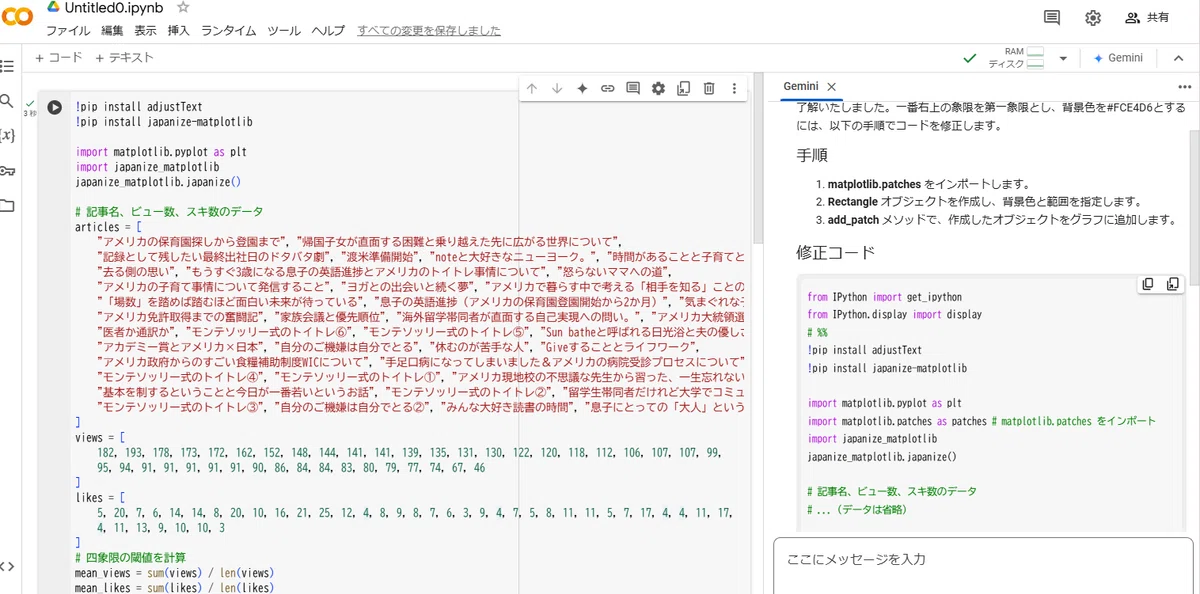This screenshot has width=1200, height=594.
Task: Click the cell toolbar Gemini sparkle icon
Action: click(582, 88)
